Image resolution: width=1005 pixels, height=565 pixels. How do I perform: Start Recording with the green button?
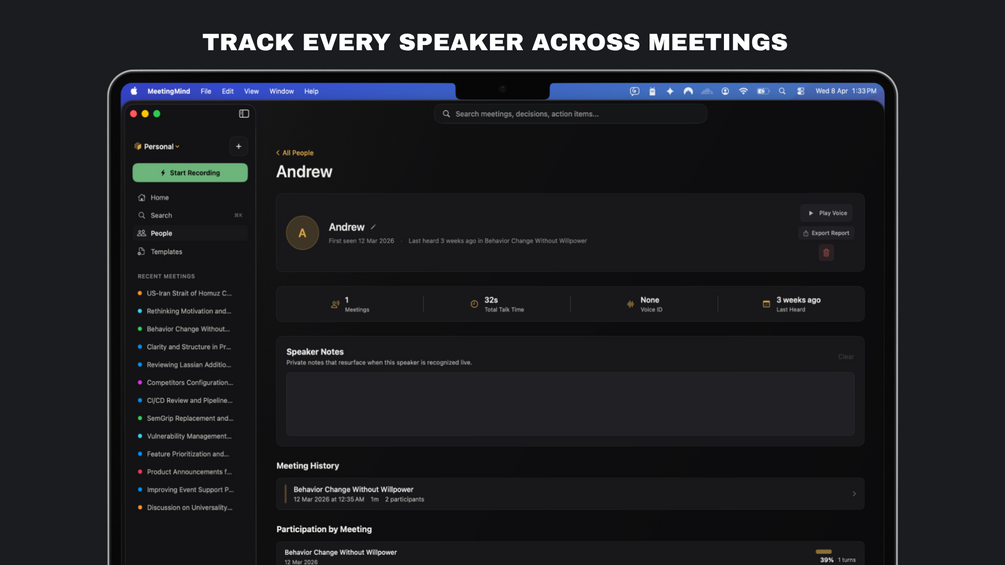(190, 173)
